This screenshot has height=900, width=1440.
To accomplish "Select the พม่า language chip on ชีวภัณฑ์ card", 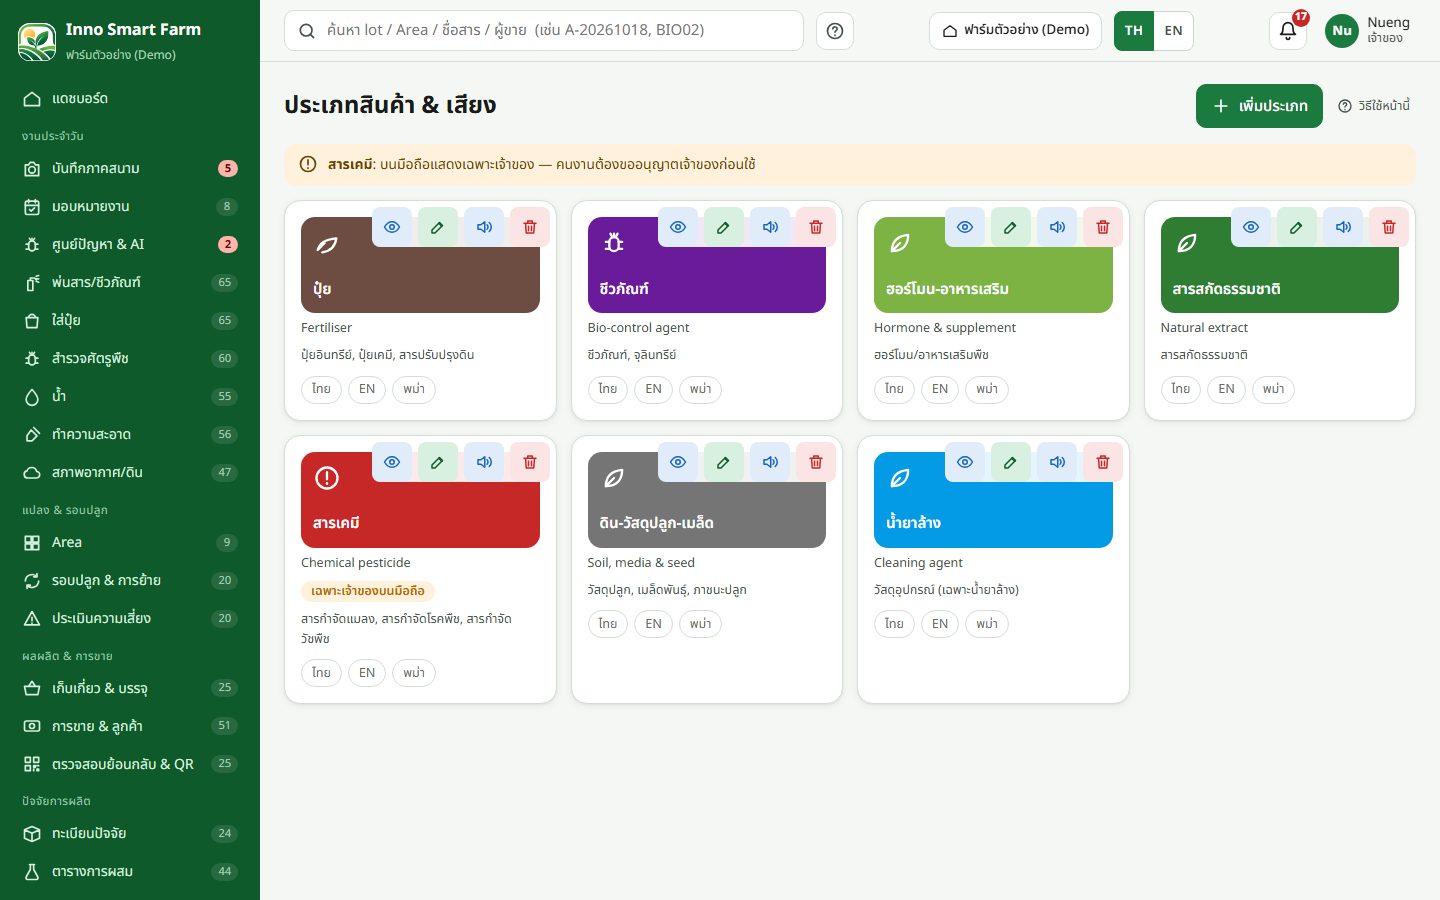I will click(700, 389).
